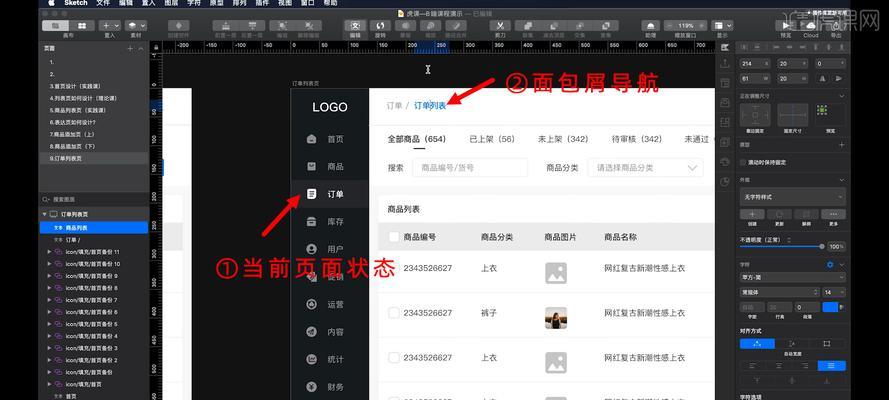Click the 内容 content sidebar icon
Image resolution: width=889 pixels, height=400 pixels.
311,331
